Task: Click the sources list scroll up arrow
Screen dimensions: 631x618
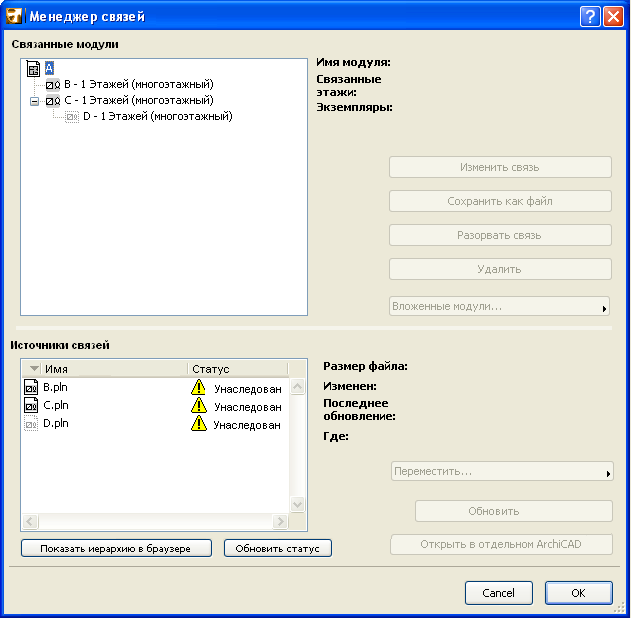Action: [297, 387]
